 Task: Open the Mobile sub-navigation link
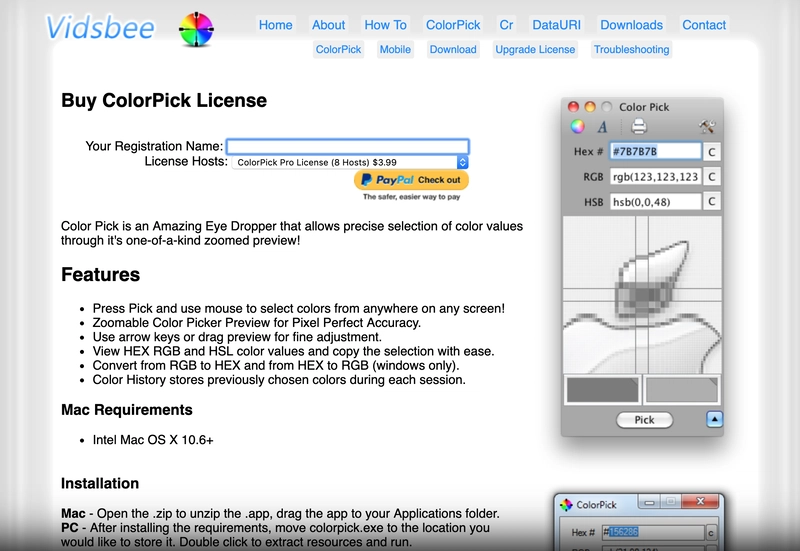(395, 49)
